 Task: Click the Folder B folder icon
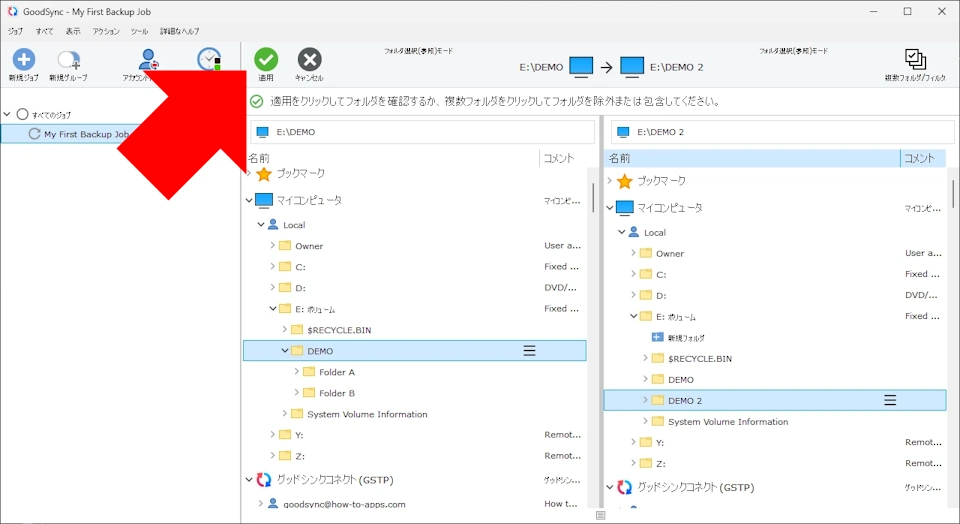click(309, 392)
